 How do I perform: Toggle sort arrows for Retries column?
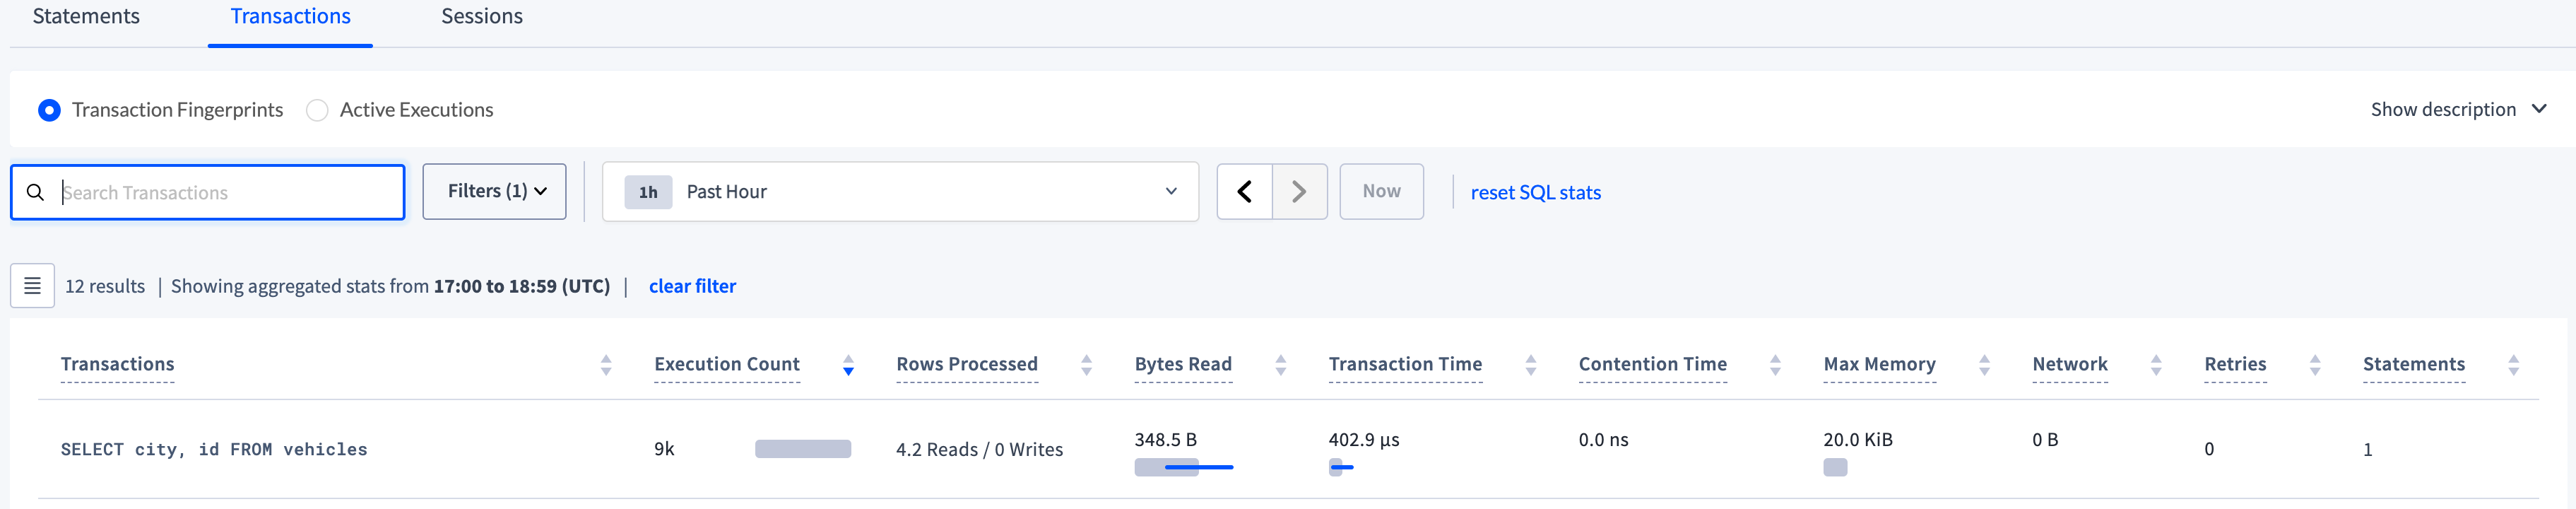click(2315, 365)
